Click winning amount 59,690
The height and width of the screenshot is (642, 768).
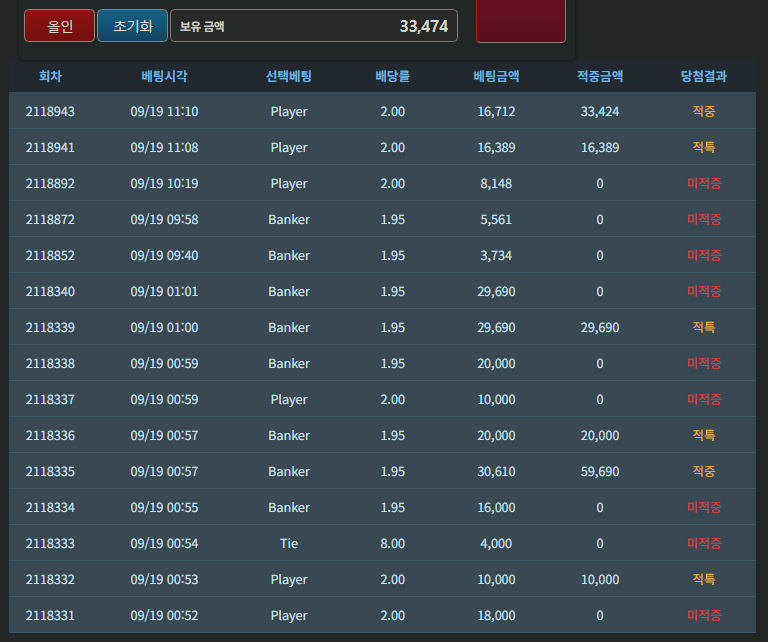click(x=600, y=471)
